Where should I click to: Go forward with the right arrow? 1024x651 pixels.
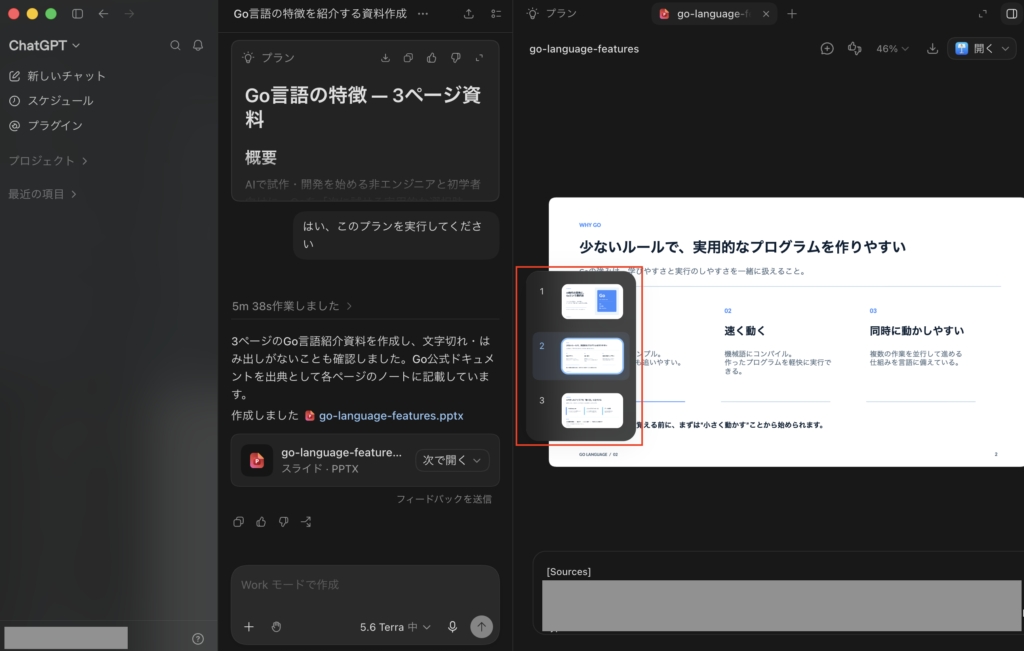[129, 14]
